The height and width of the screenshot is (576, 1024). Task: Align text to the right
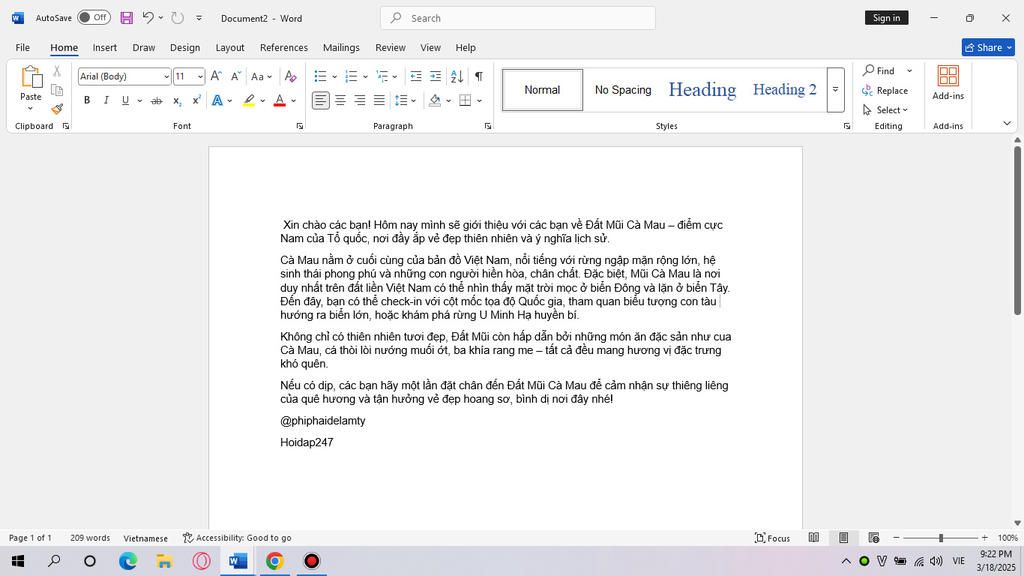click(x=360, y=101)
